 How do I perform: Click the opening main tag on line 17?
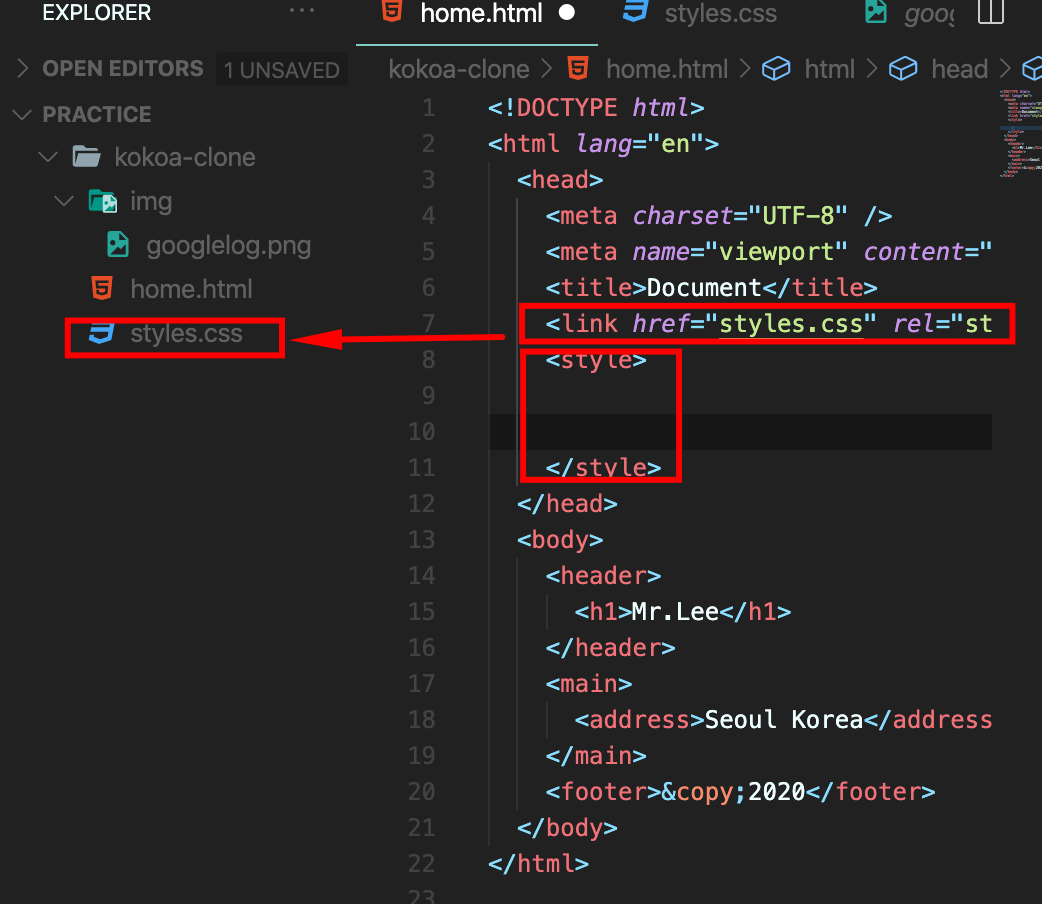pyautogui.click(x=589, y=684)
